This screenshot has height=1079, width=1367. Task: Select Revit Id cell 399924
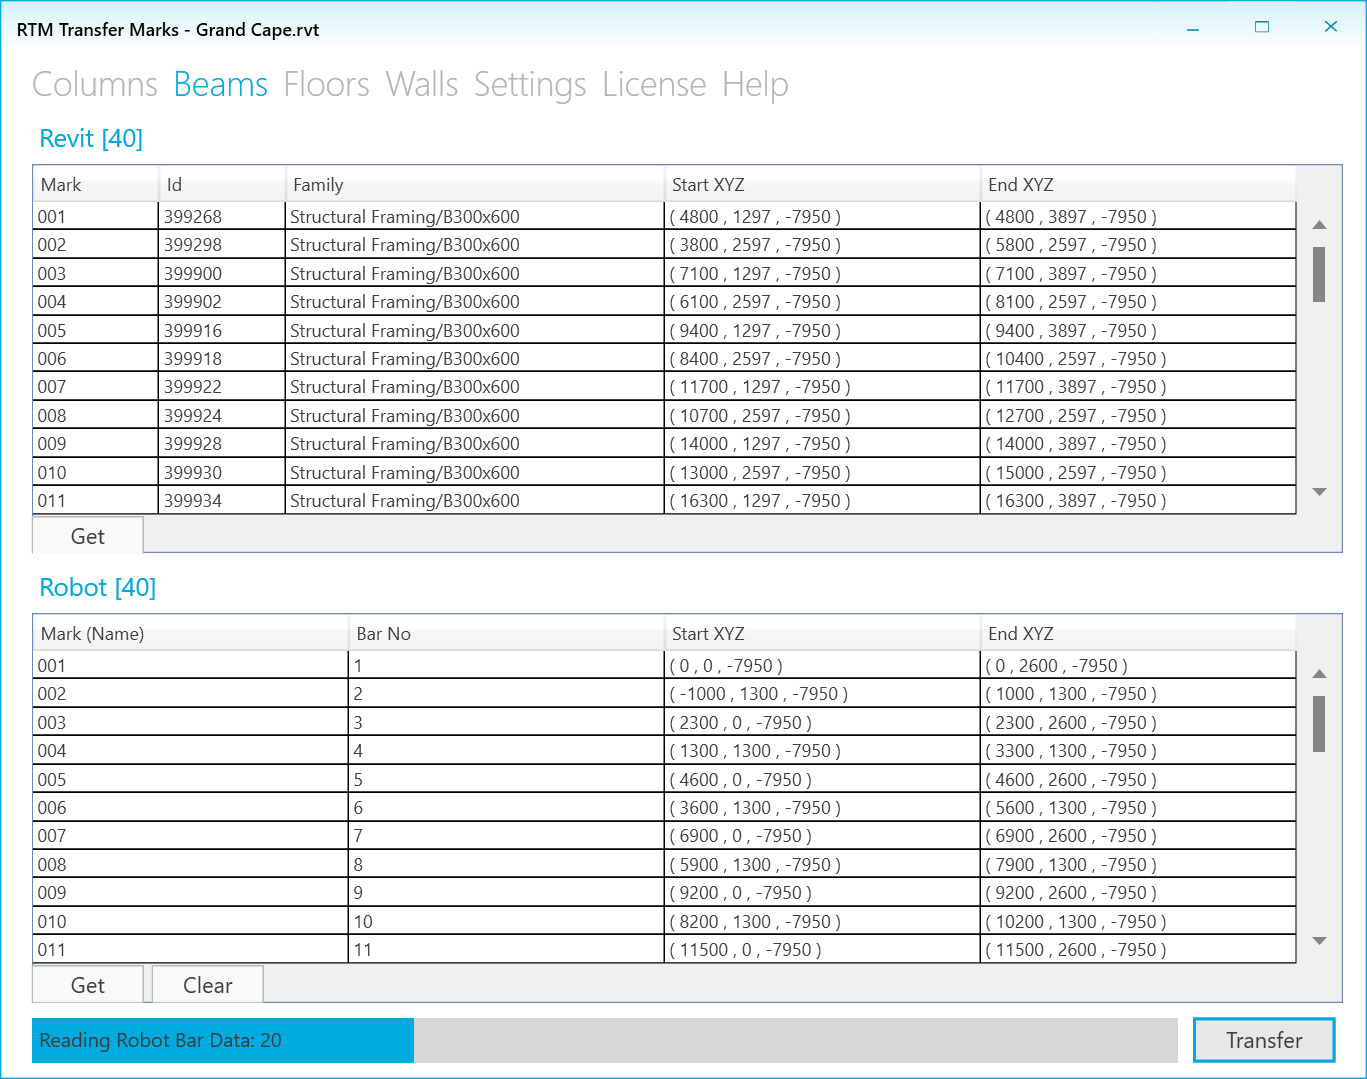(222, 416)
